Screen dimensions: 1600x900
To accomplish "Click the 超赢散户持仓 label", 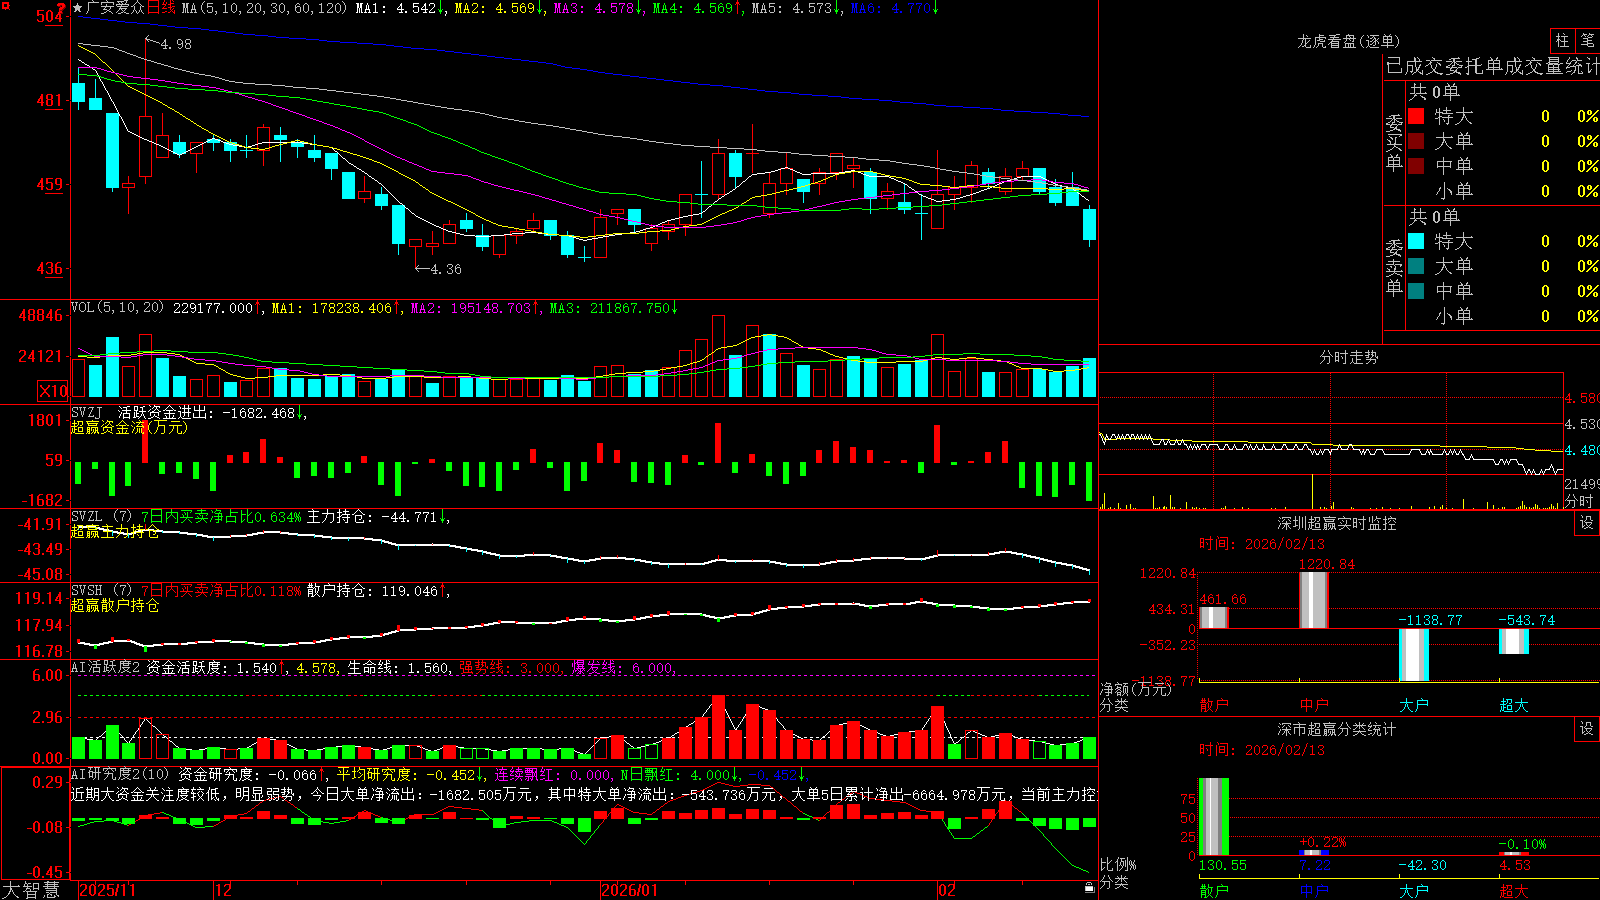I will [115, 605].
